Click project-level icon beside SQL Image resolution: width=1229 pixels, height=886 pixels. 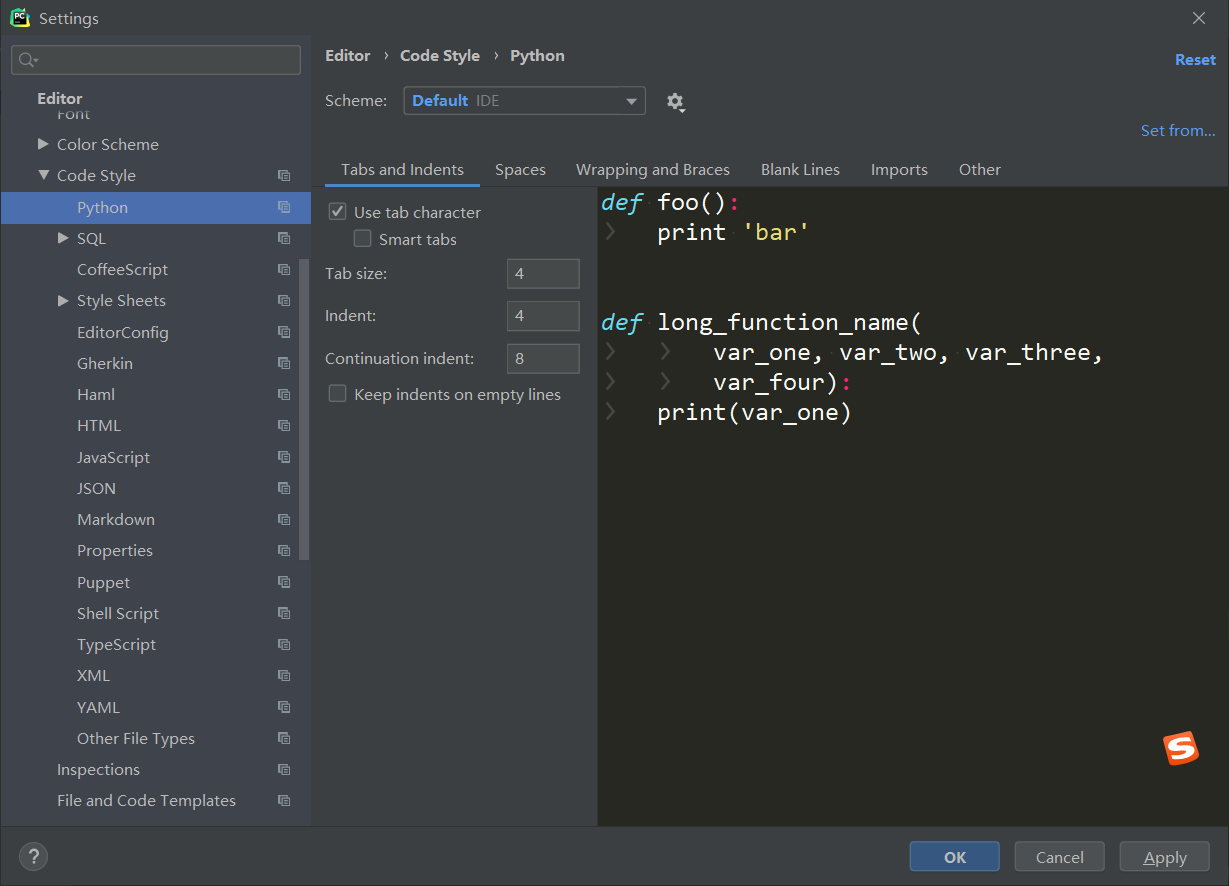(x=284, y=239)
